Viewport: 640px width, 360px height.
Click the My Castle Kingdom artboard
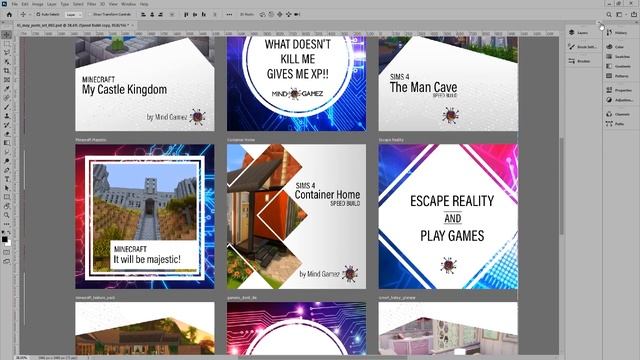pyautogui.click(x=144, y=84)
